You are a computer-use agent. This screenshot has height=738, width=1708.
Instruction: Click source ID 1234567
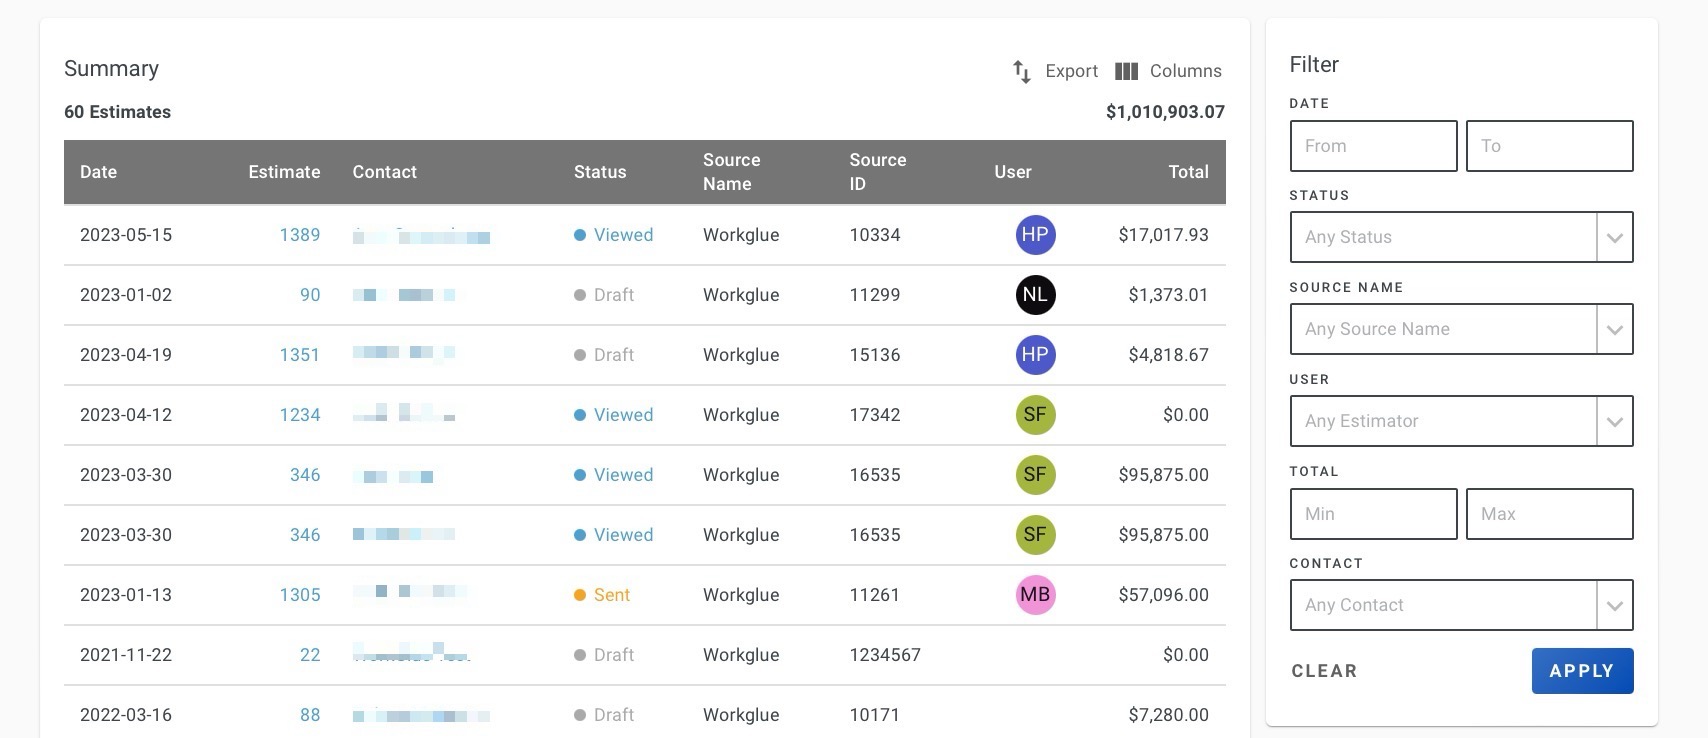pyautogui.click(x=885, y=655)
